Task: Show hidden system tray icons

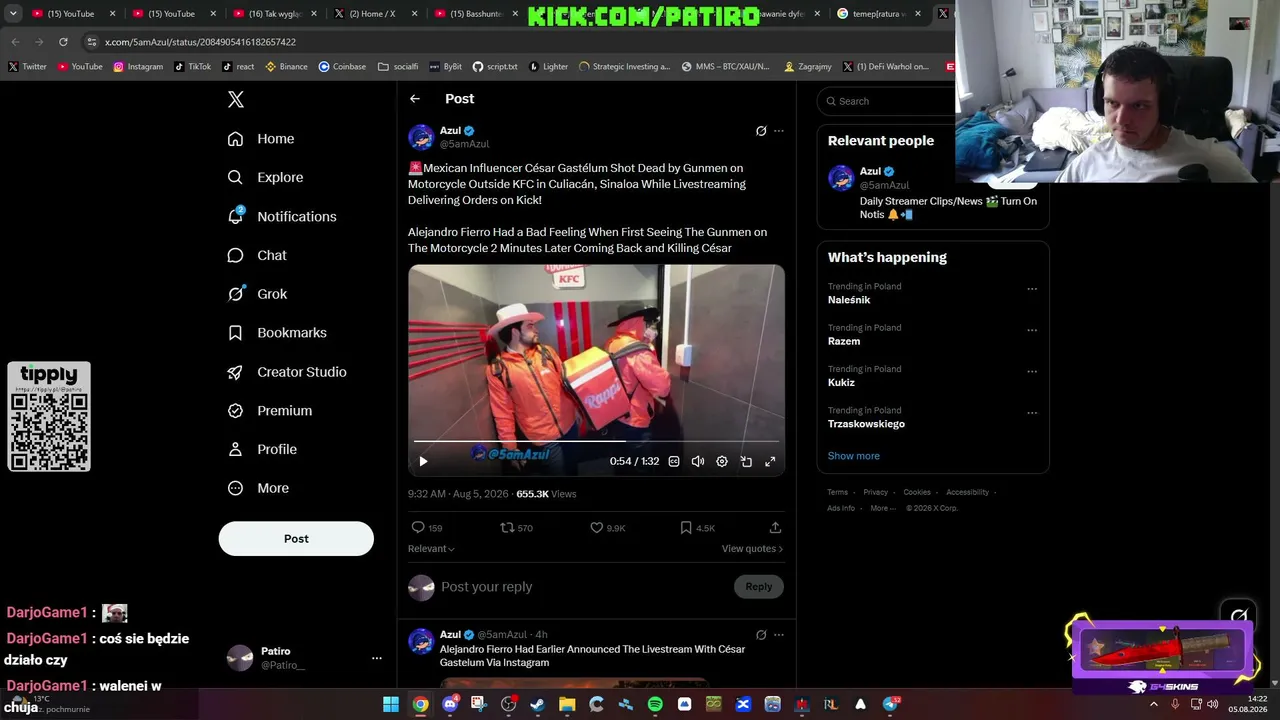Action: [1153, 704]
